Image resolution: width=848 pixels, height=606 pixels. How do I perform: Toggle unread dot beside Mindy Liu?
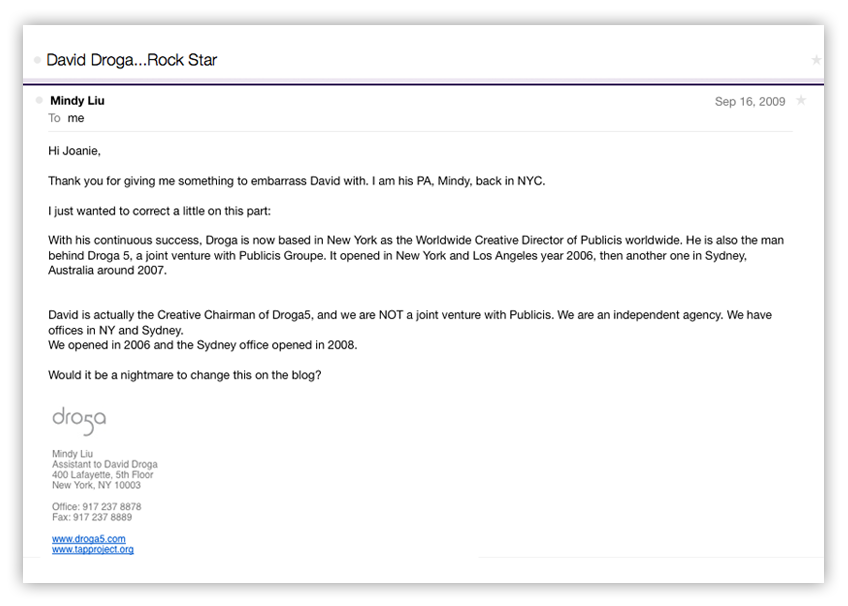[39, 100]
